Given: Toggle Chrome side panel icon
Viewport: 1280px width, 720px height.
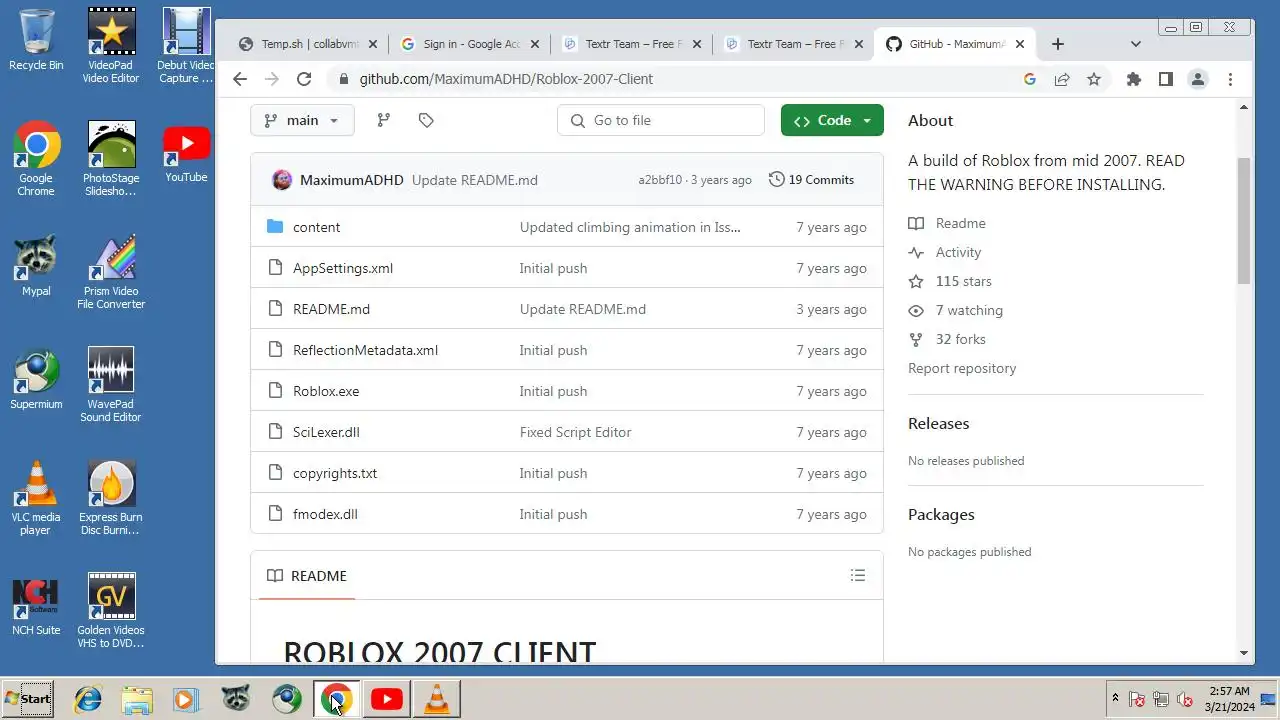Looking at the screenshot, I should [x=1165, y=79].
